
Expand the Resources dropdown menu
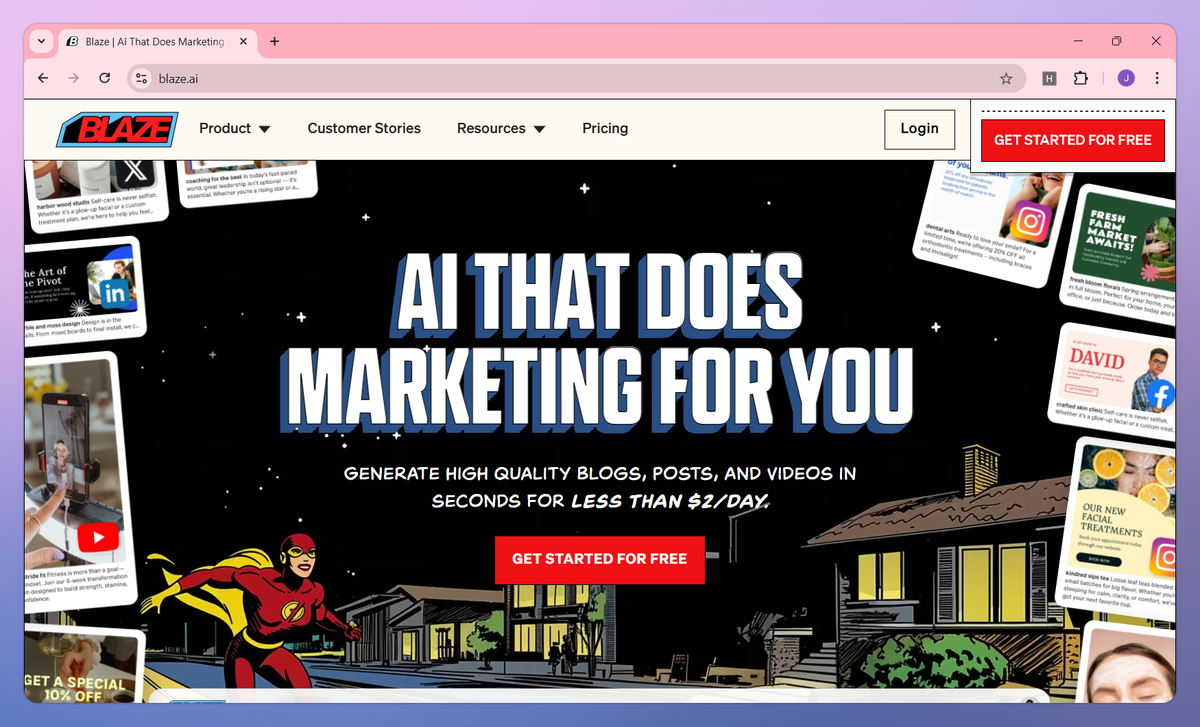point(501,128)
